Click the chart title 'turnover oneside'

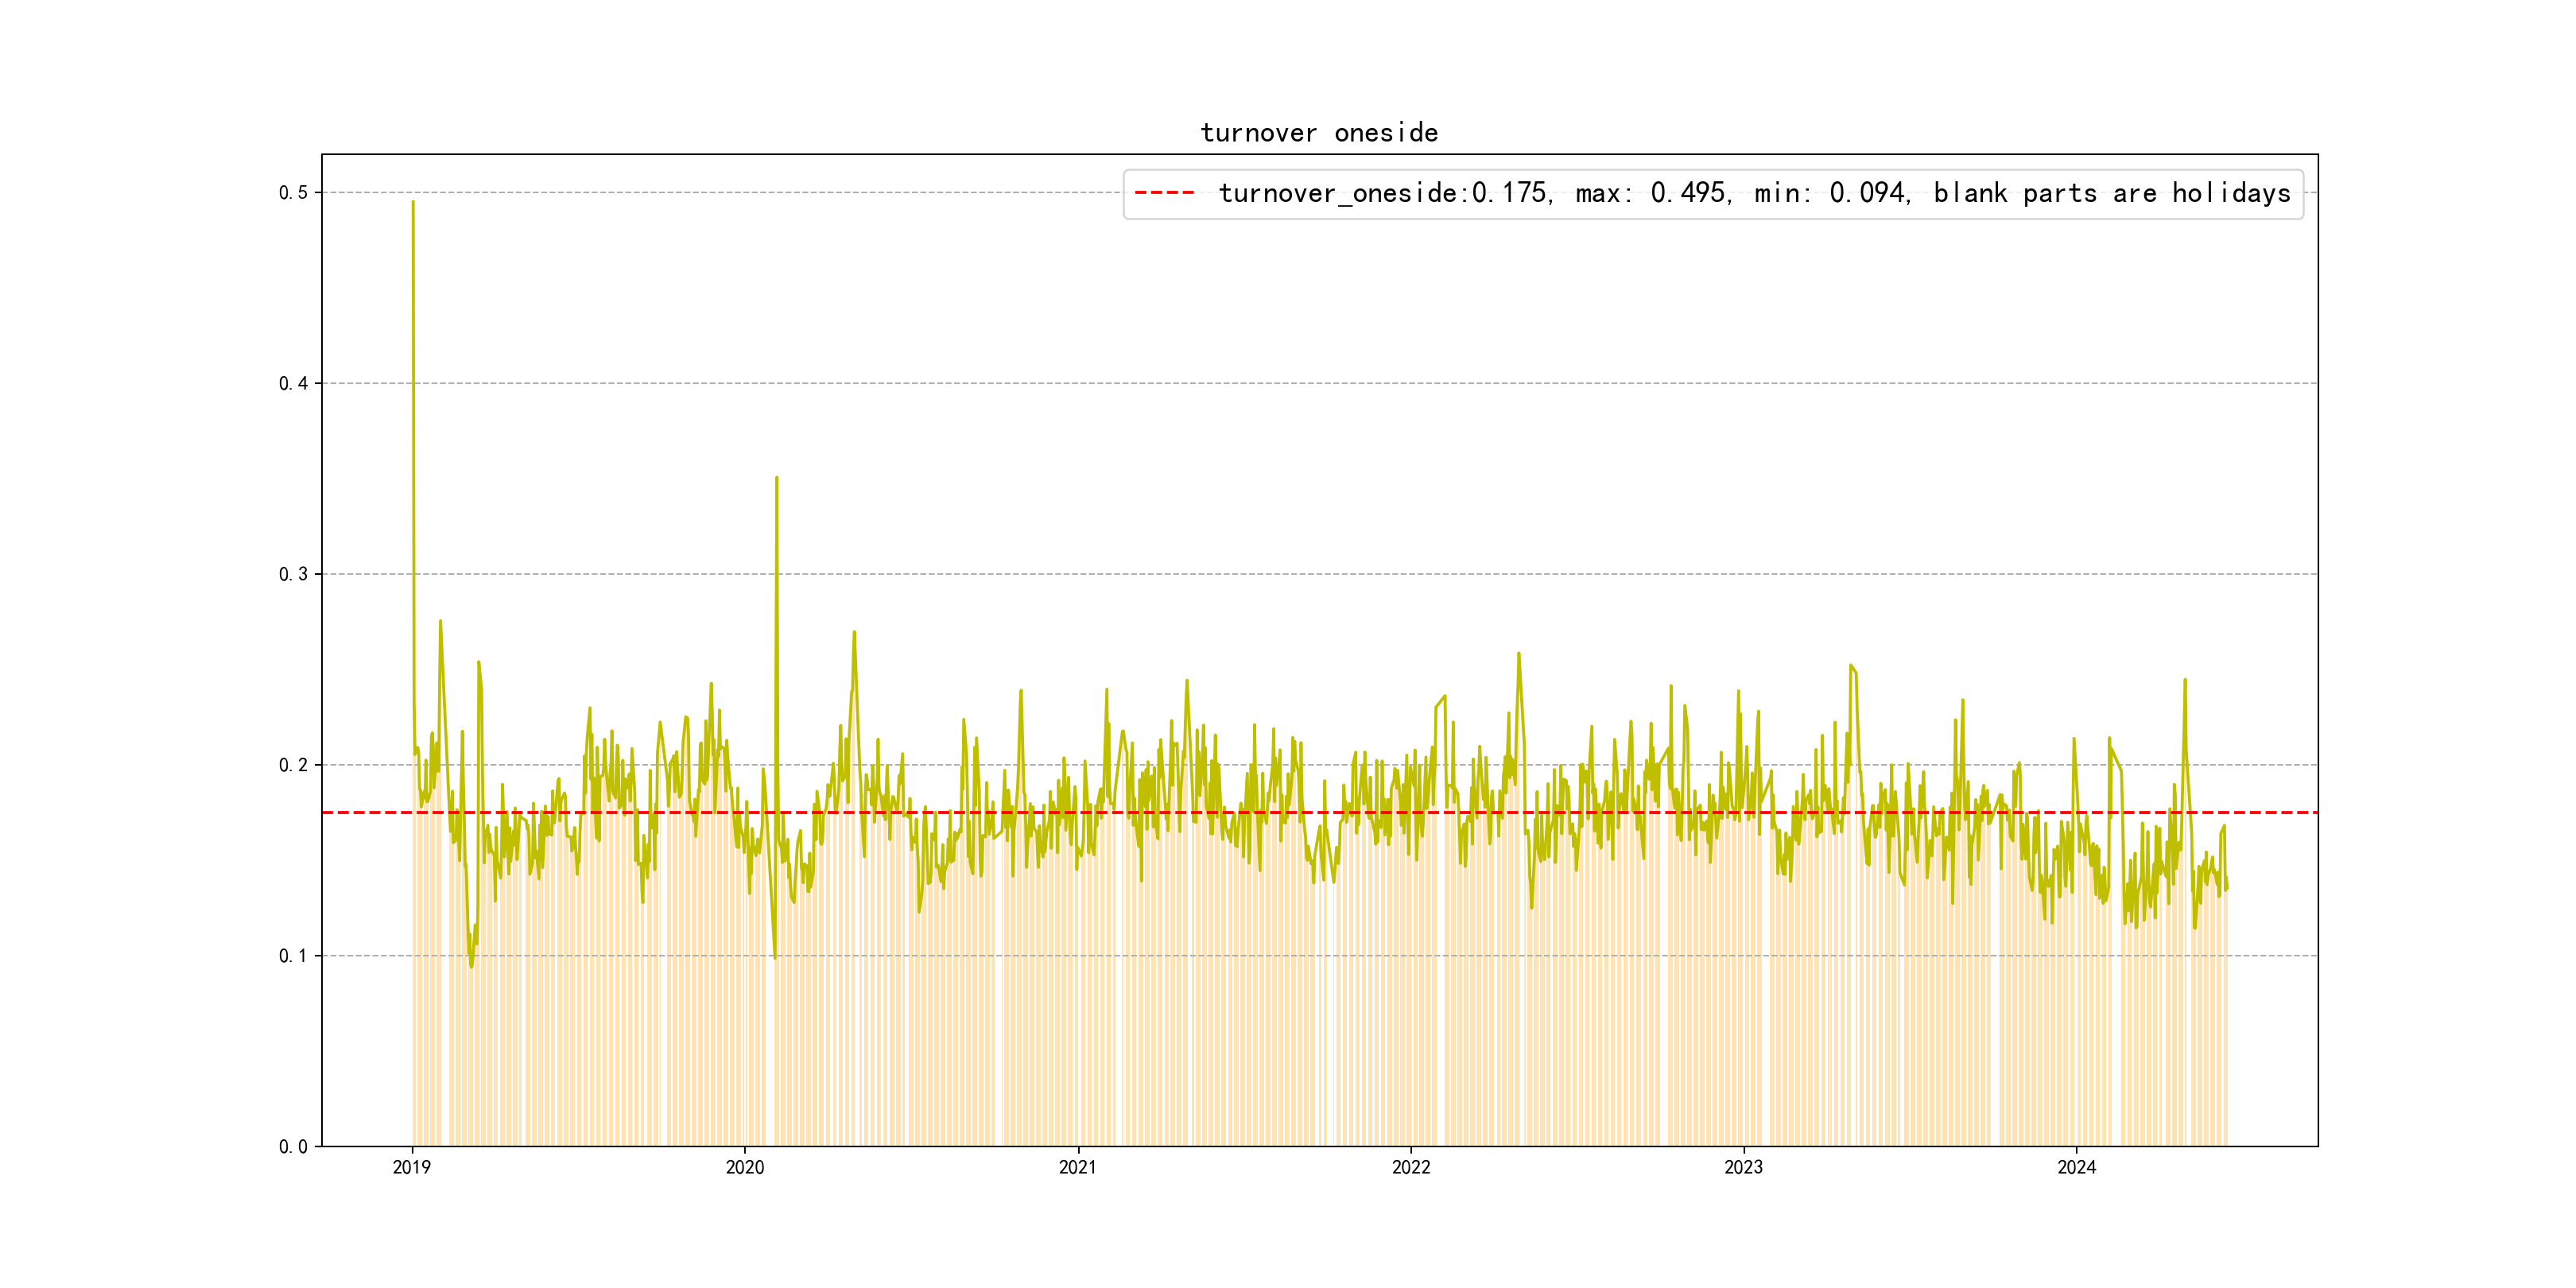pos(1319,133)
